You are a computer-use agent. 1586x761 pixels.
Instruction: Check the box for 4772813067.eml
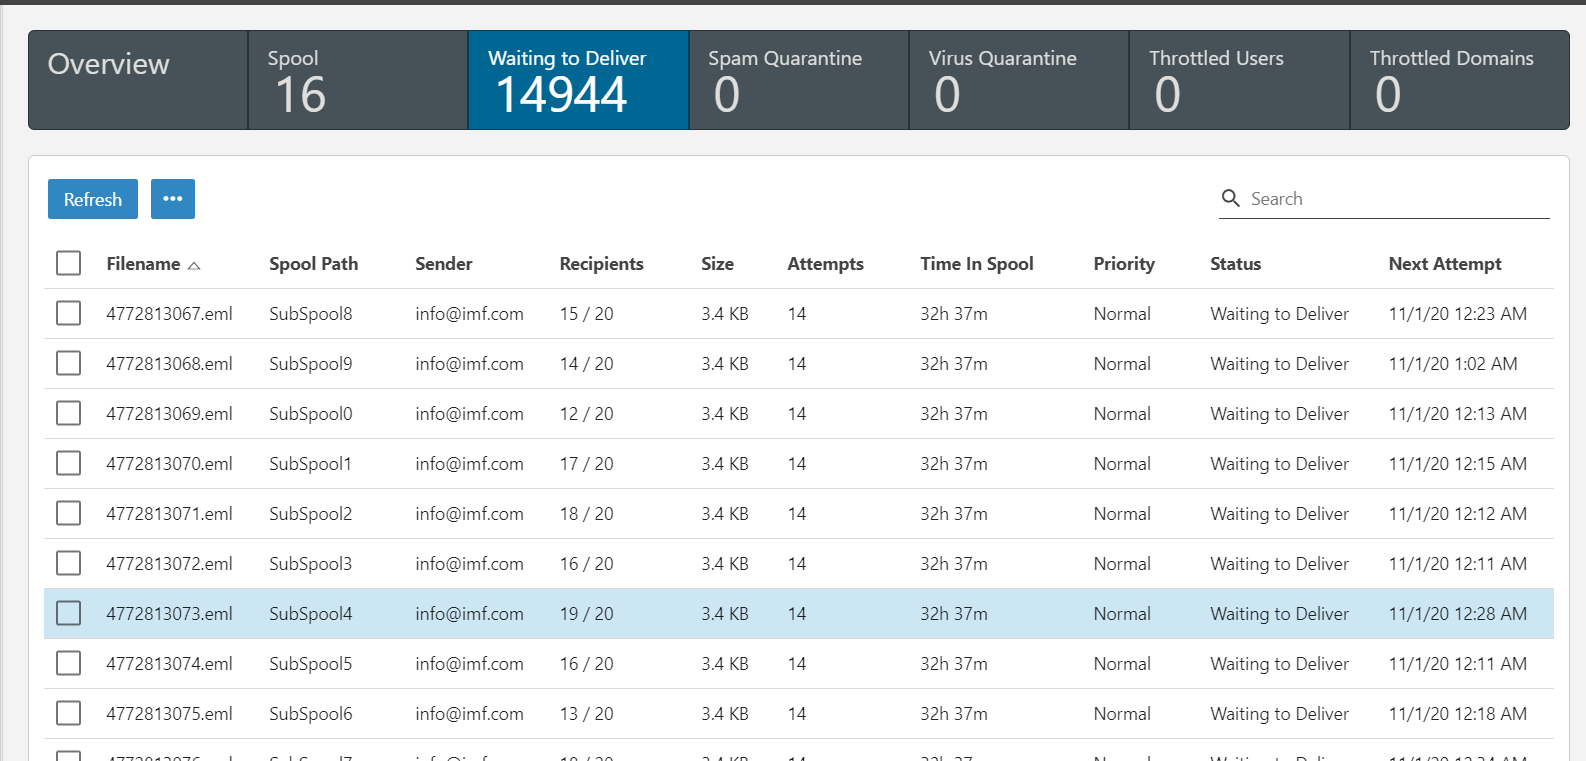pos(69,313)
